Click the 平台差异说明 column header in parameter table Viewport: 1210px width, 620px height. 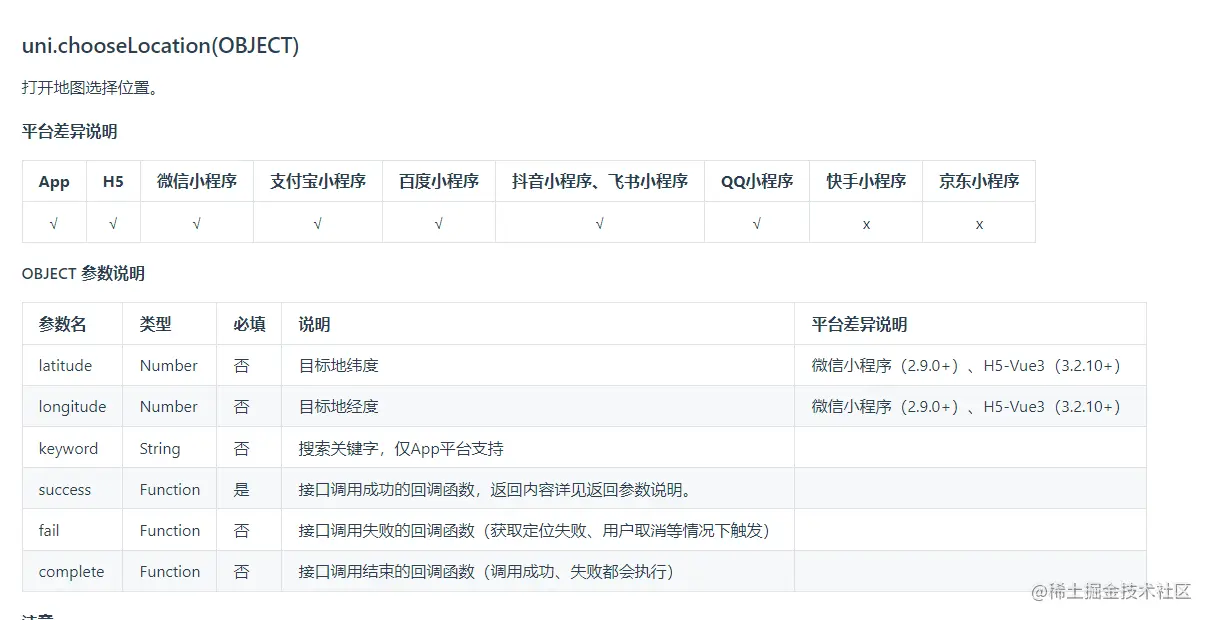859,324
